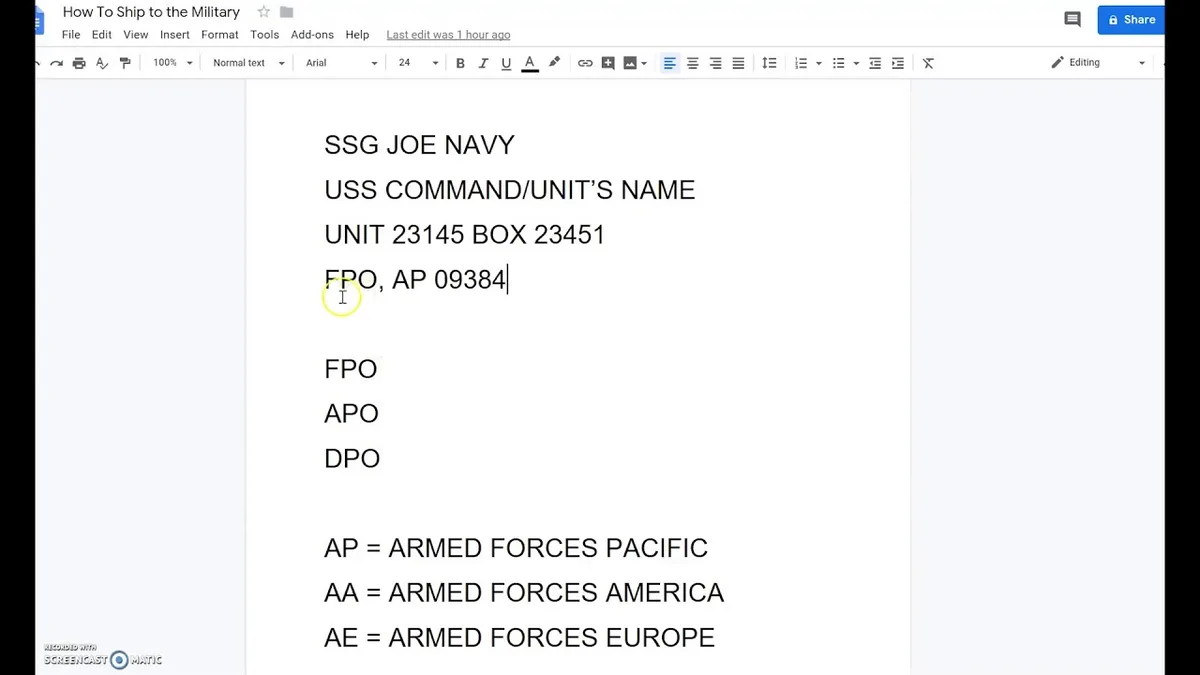The image size is (1200, 675).
Task: Open the line spacing options
Action: (769, 63)
